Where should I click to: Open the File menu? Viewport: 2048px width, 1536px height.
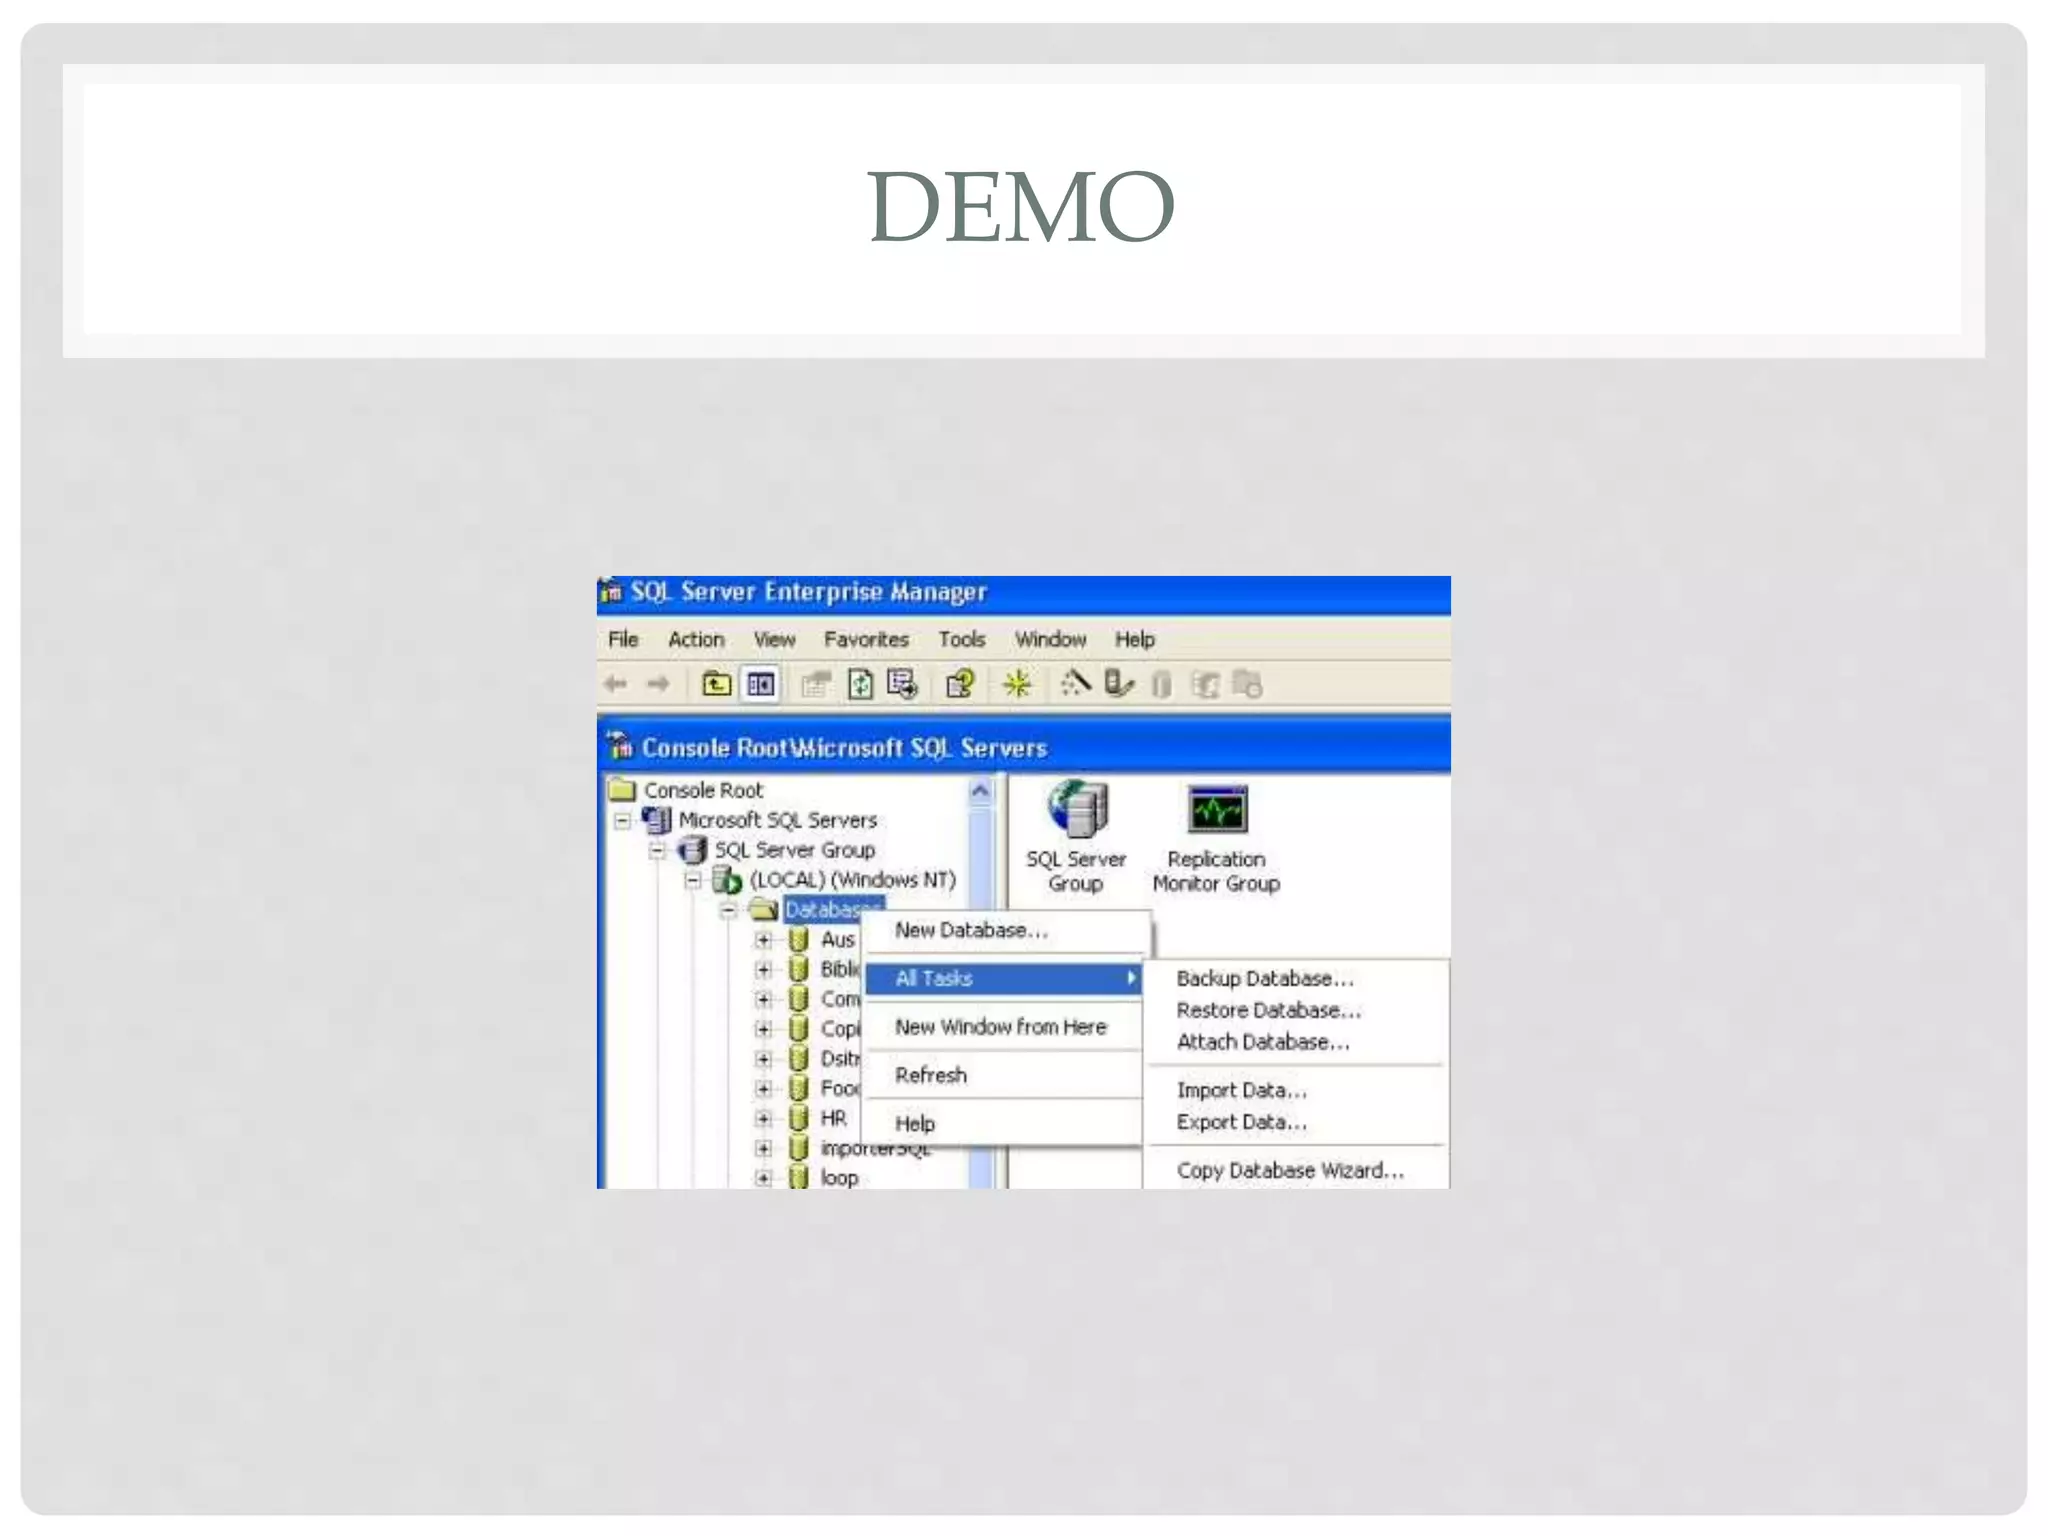[623, 639]
